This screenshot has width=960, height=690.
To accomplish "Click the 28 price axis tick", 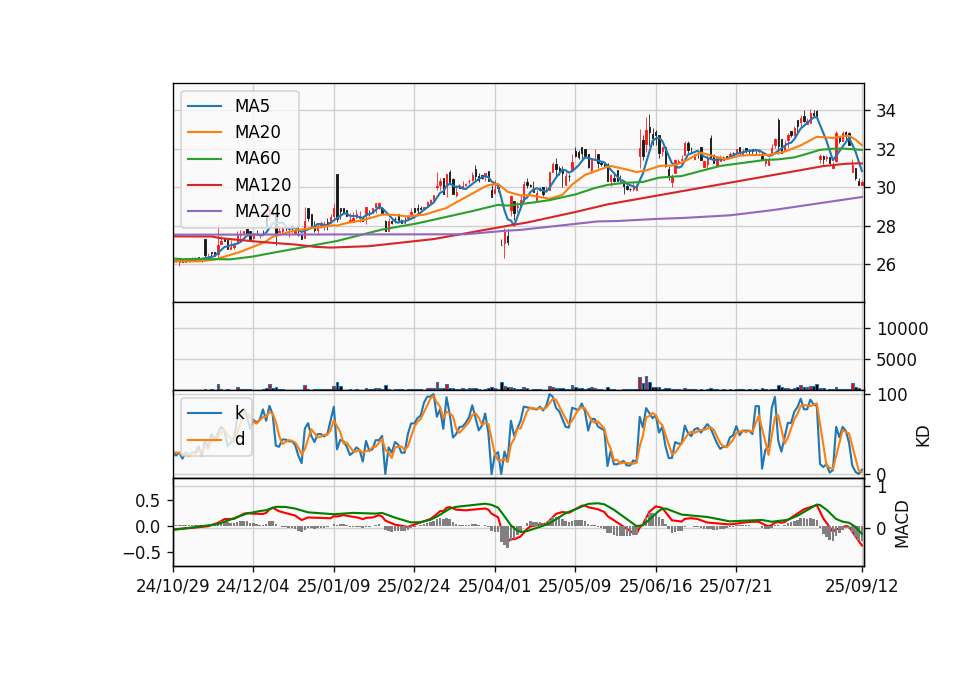I will point(886,227).
